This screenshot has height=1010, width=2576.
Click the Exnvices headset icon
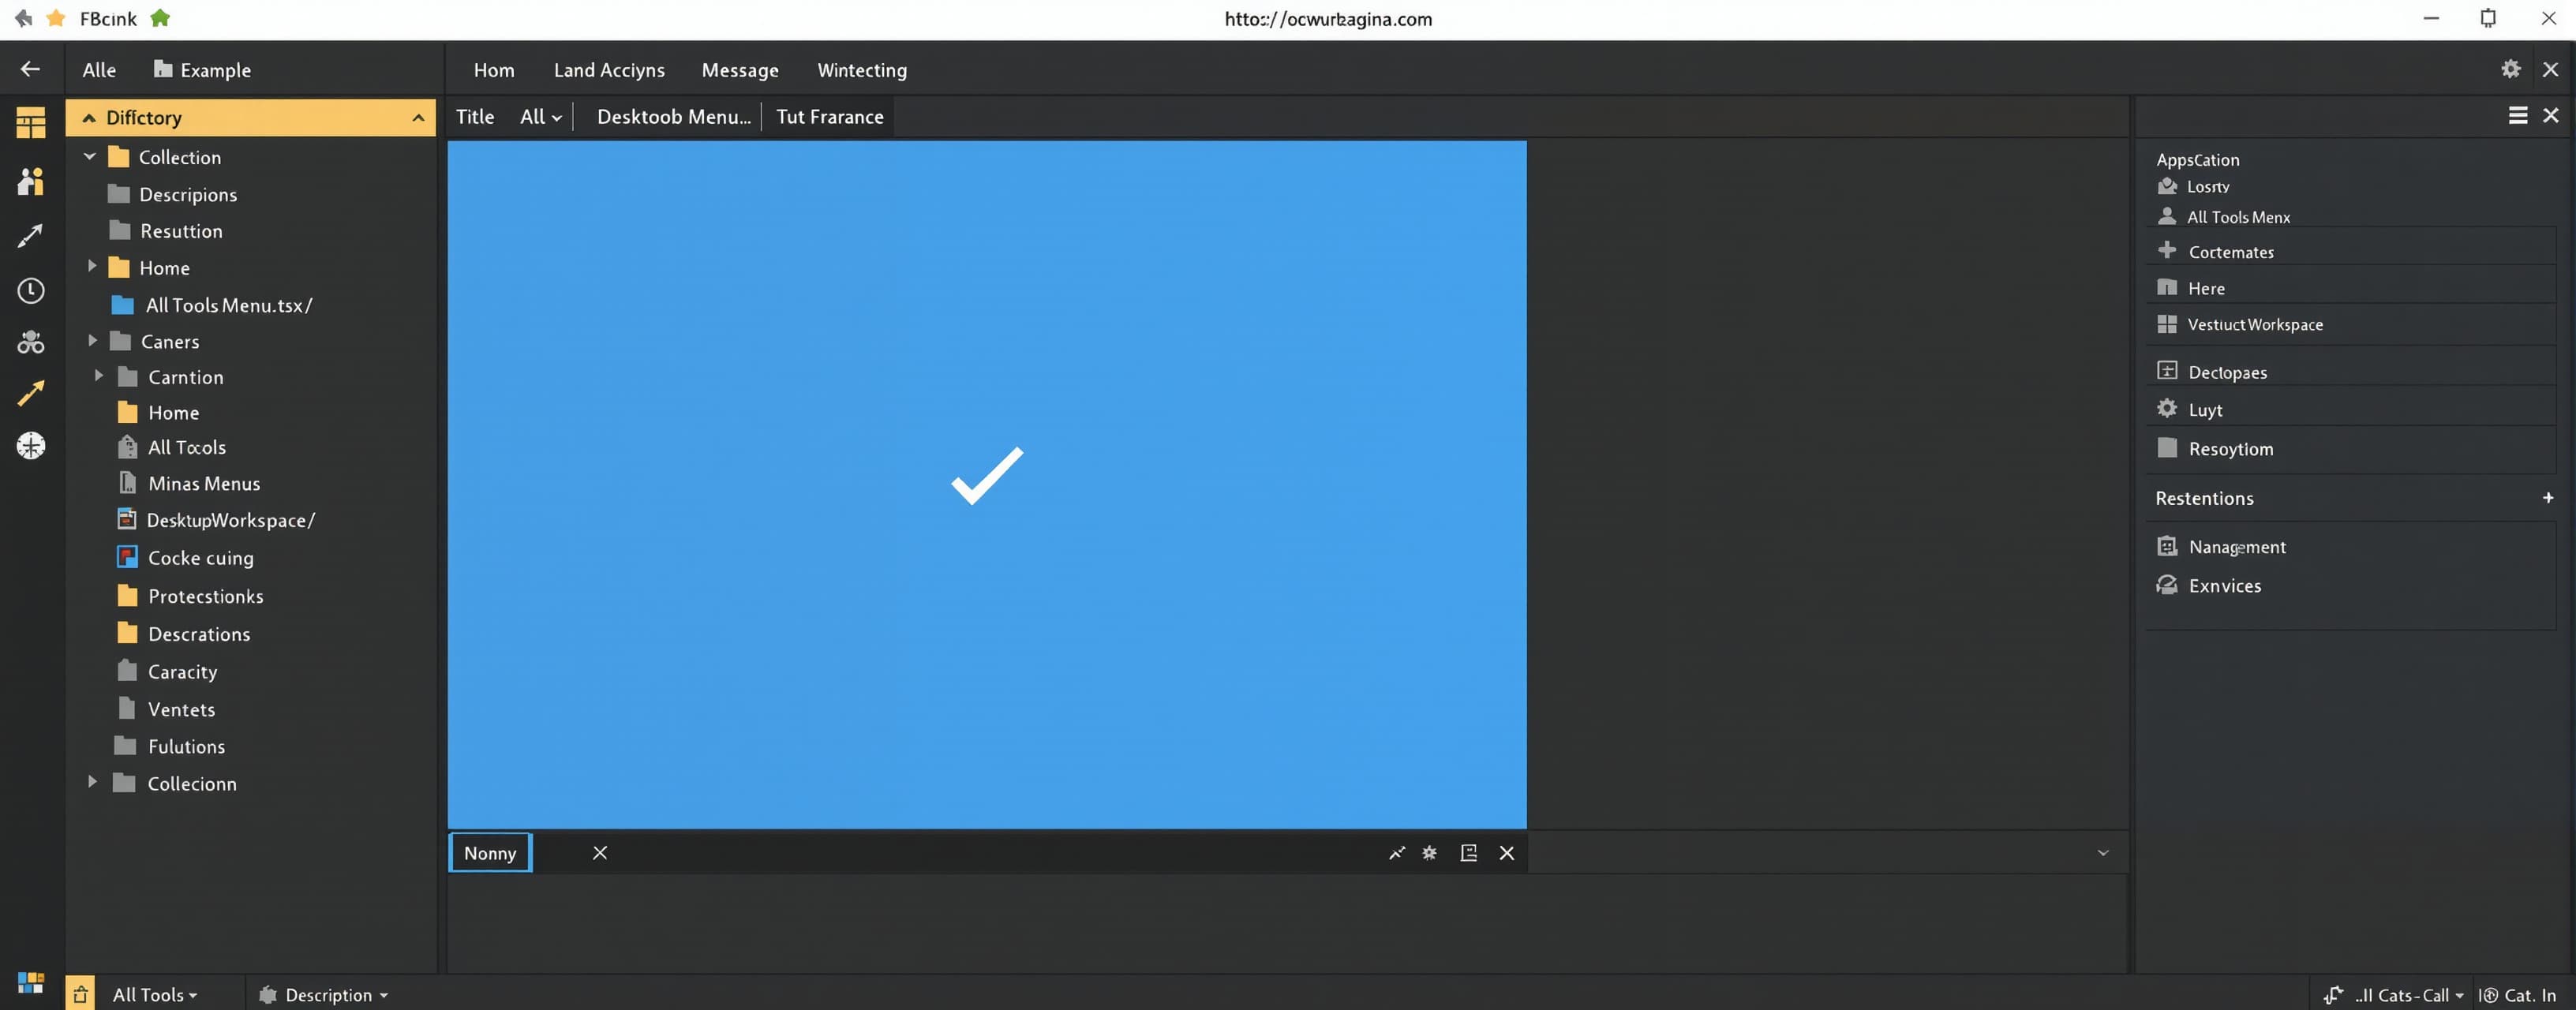tap(2167, 585)
